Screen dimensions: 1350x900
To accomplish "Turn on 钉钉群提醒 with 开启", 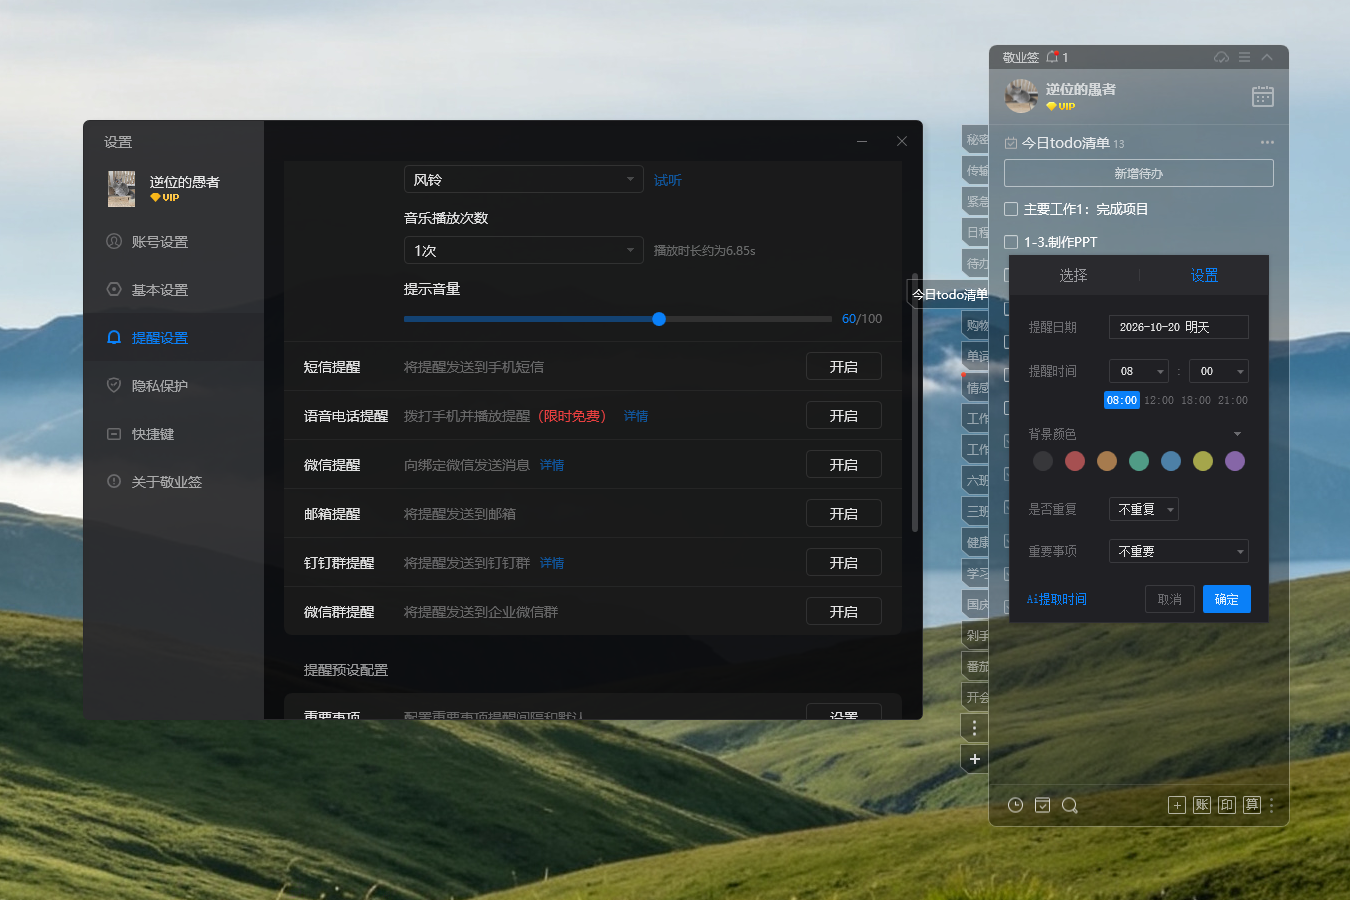I will point(844,563).
